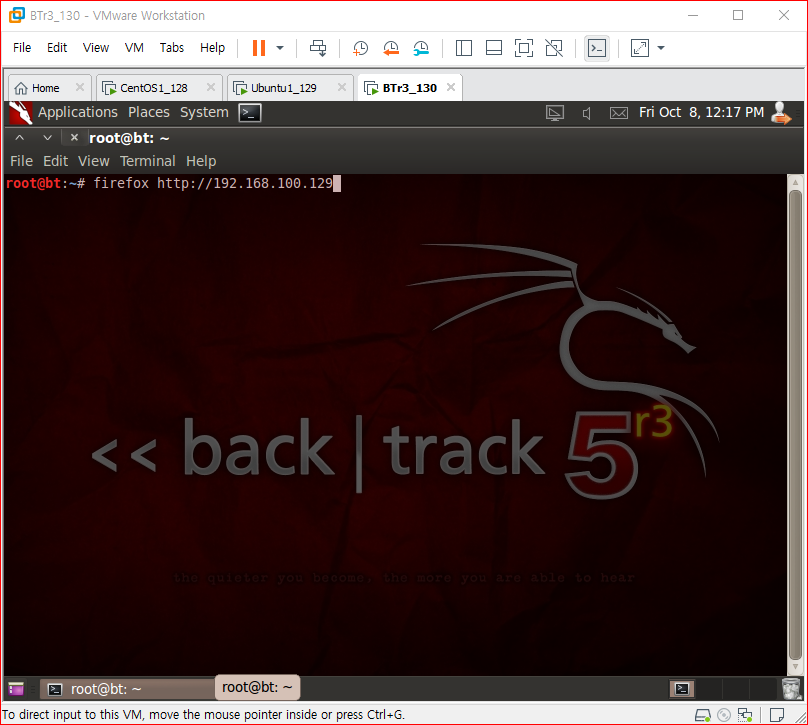808x725 pixels.
Task: Click the network display icon in panel
Action: [555, 113]
